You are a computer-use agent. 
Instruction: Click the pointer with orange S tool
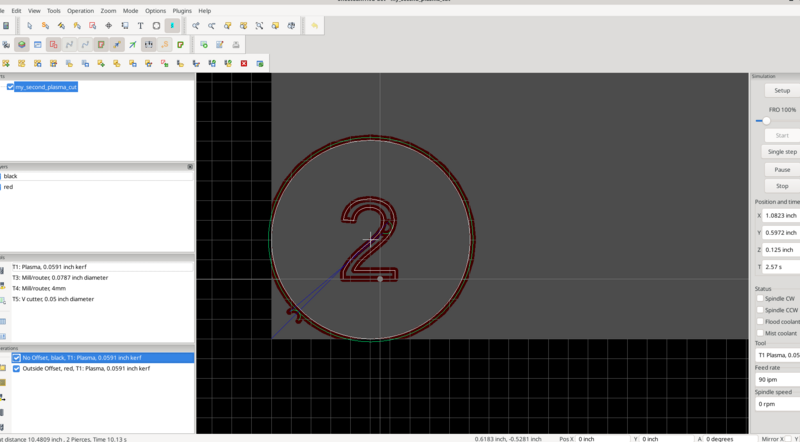tap(45, 26)
